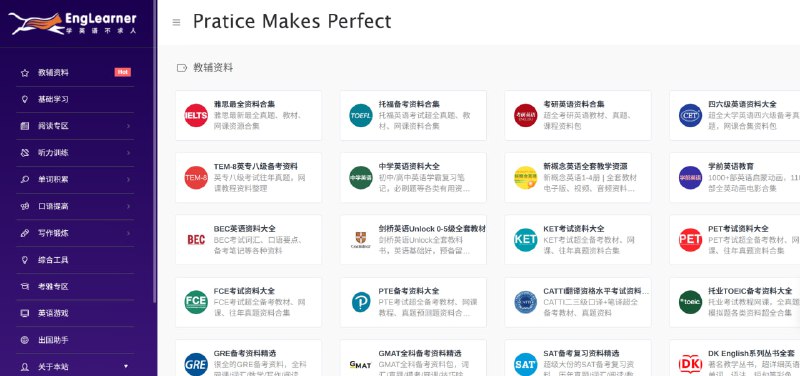This screenshot has height=376, width=800.
Task: Click the red IELTS logo icon
Action: click(x=196, y=115)
